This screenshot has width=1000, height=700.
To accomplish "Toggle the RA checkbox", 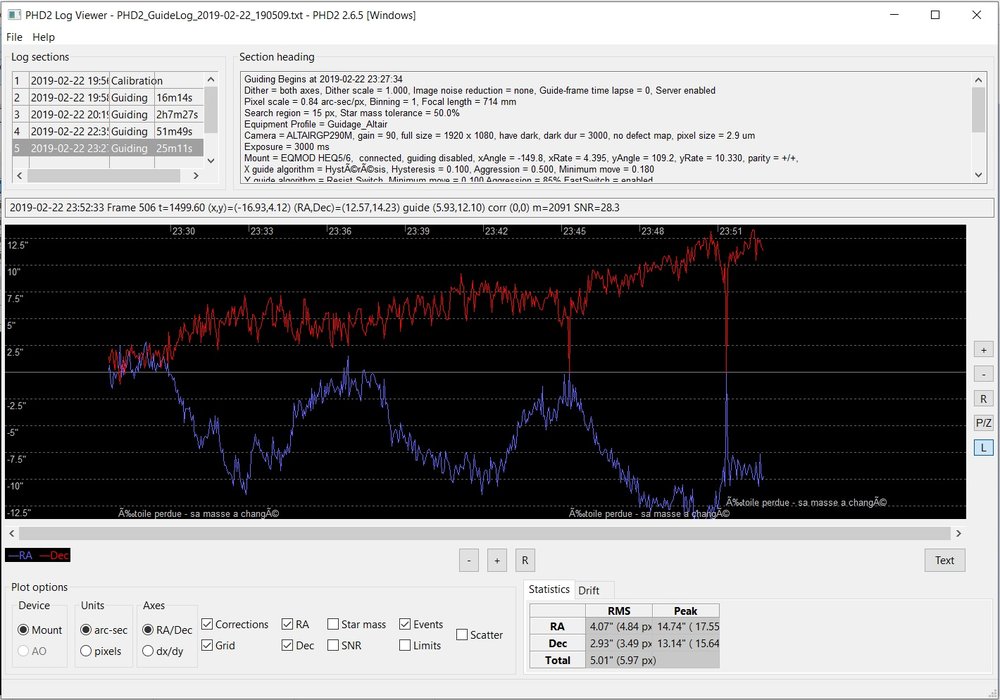I will pos(295,624).
